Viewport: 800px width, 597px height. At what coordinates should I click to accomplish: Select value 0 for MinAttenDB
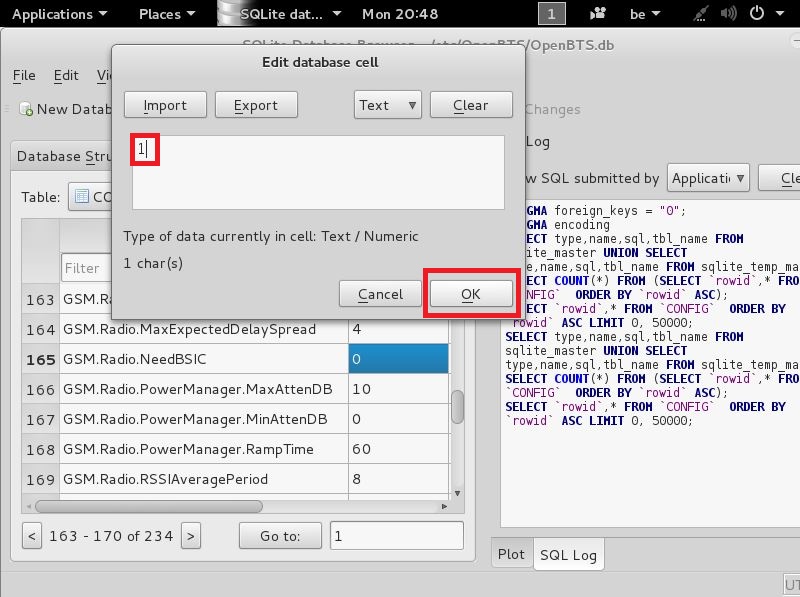pos(398,419)
